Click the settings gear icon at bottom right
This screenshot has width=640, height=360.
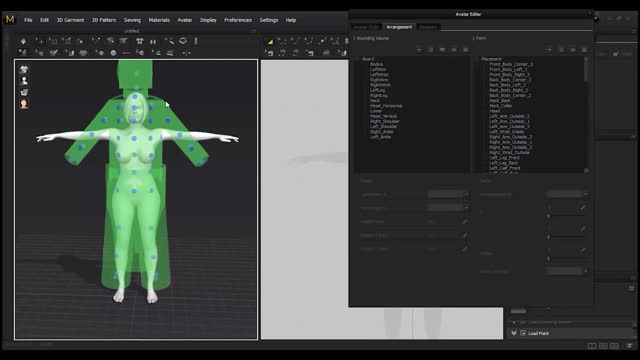630,346
